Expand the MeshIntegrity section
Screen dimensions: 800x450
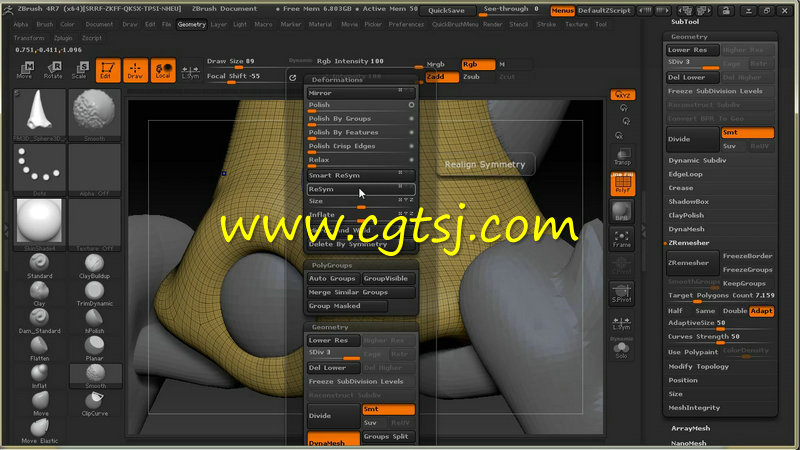point(694,408)
